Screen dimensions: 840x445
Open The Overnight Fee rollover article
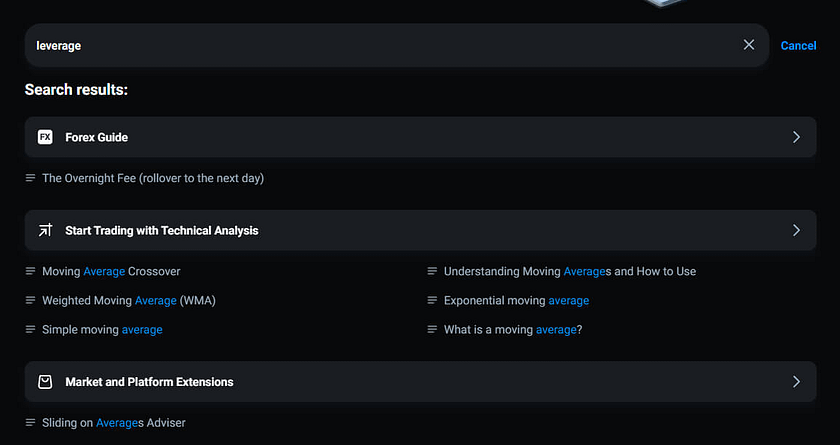[153, 178]
